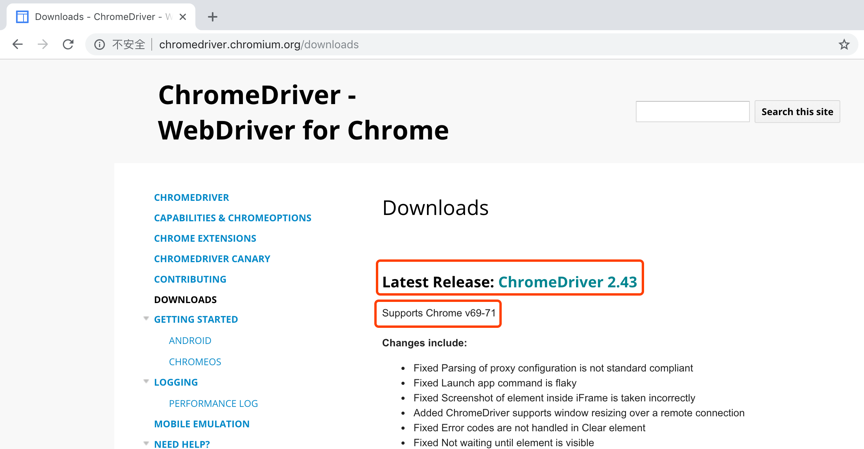The height and width of the screenshot is (449, 864).
Task: Reload the page with the refresh icon
Action: (x=68, y=45)
